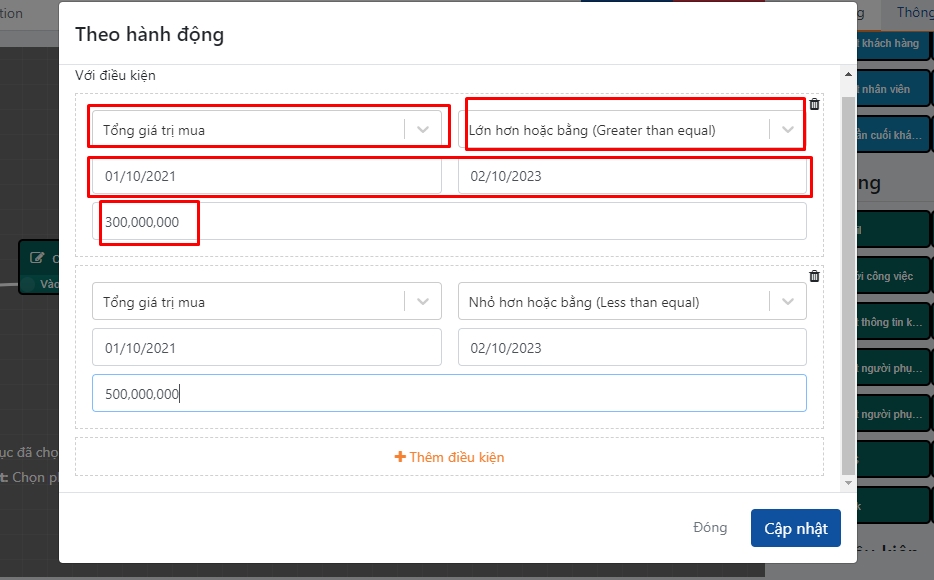Click the Thêm điều kiện link
The image size is (934, 580).
456,457
